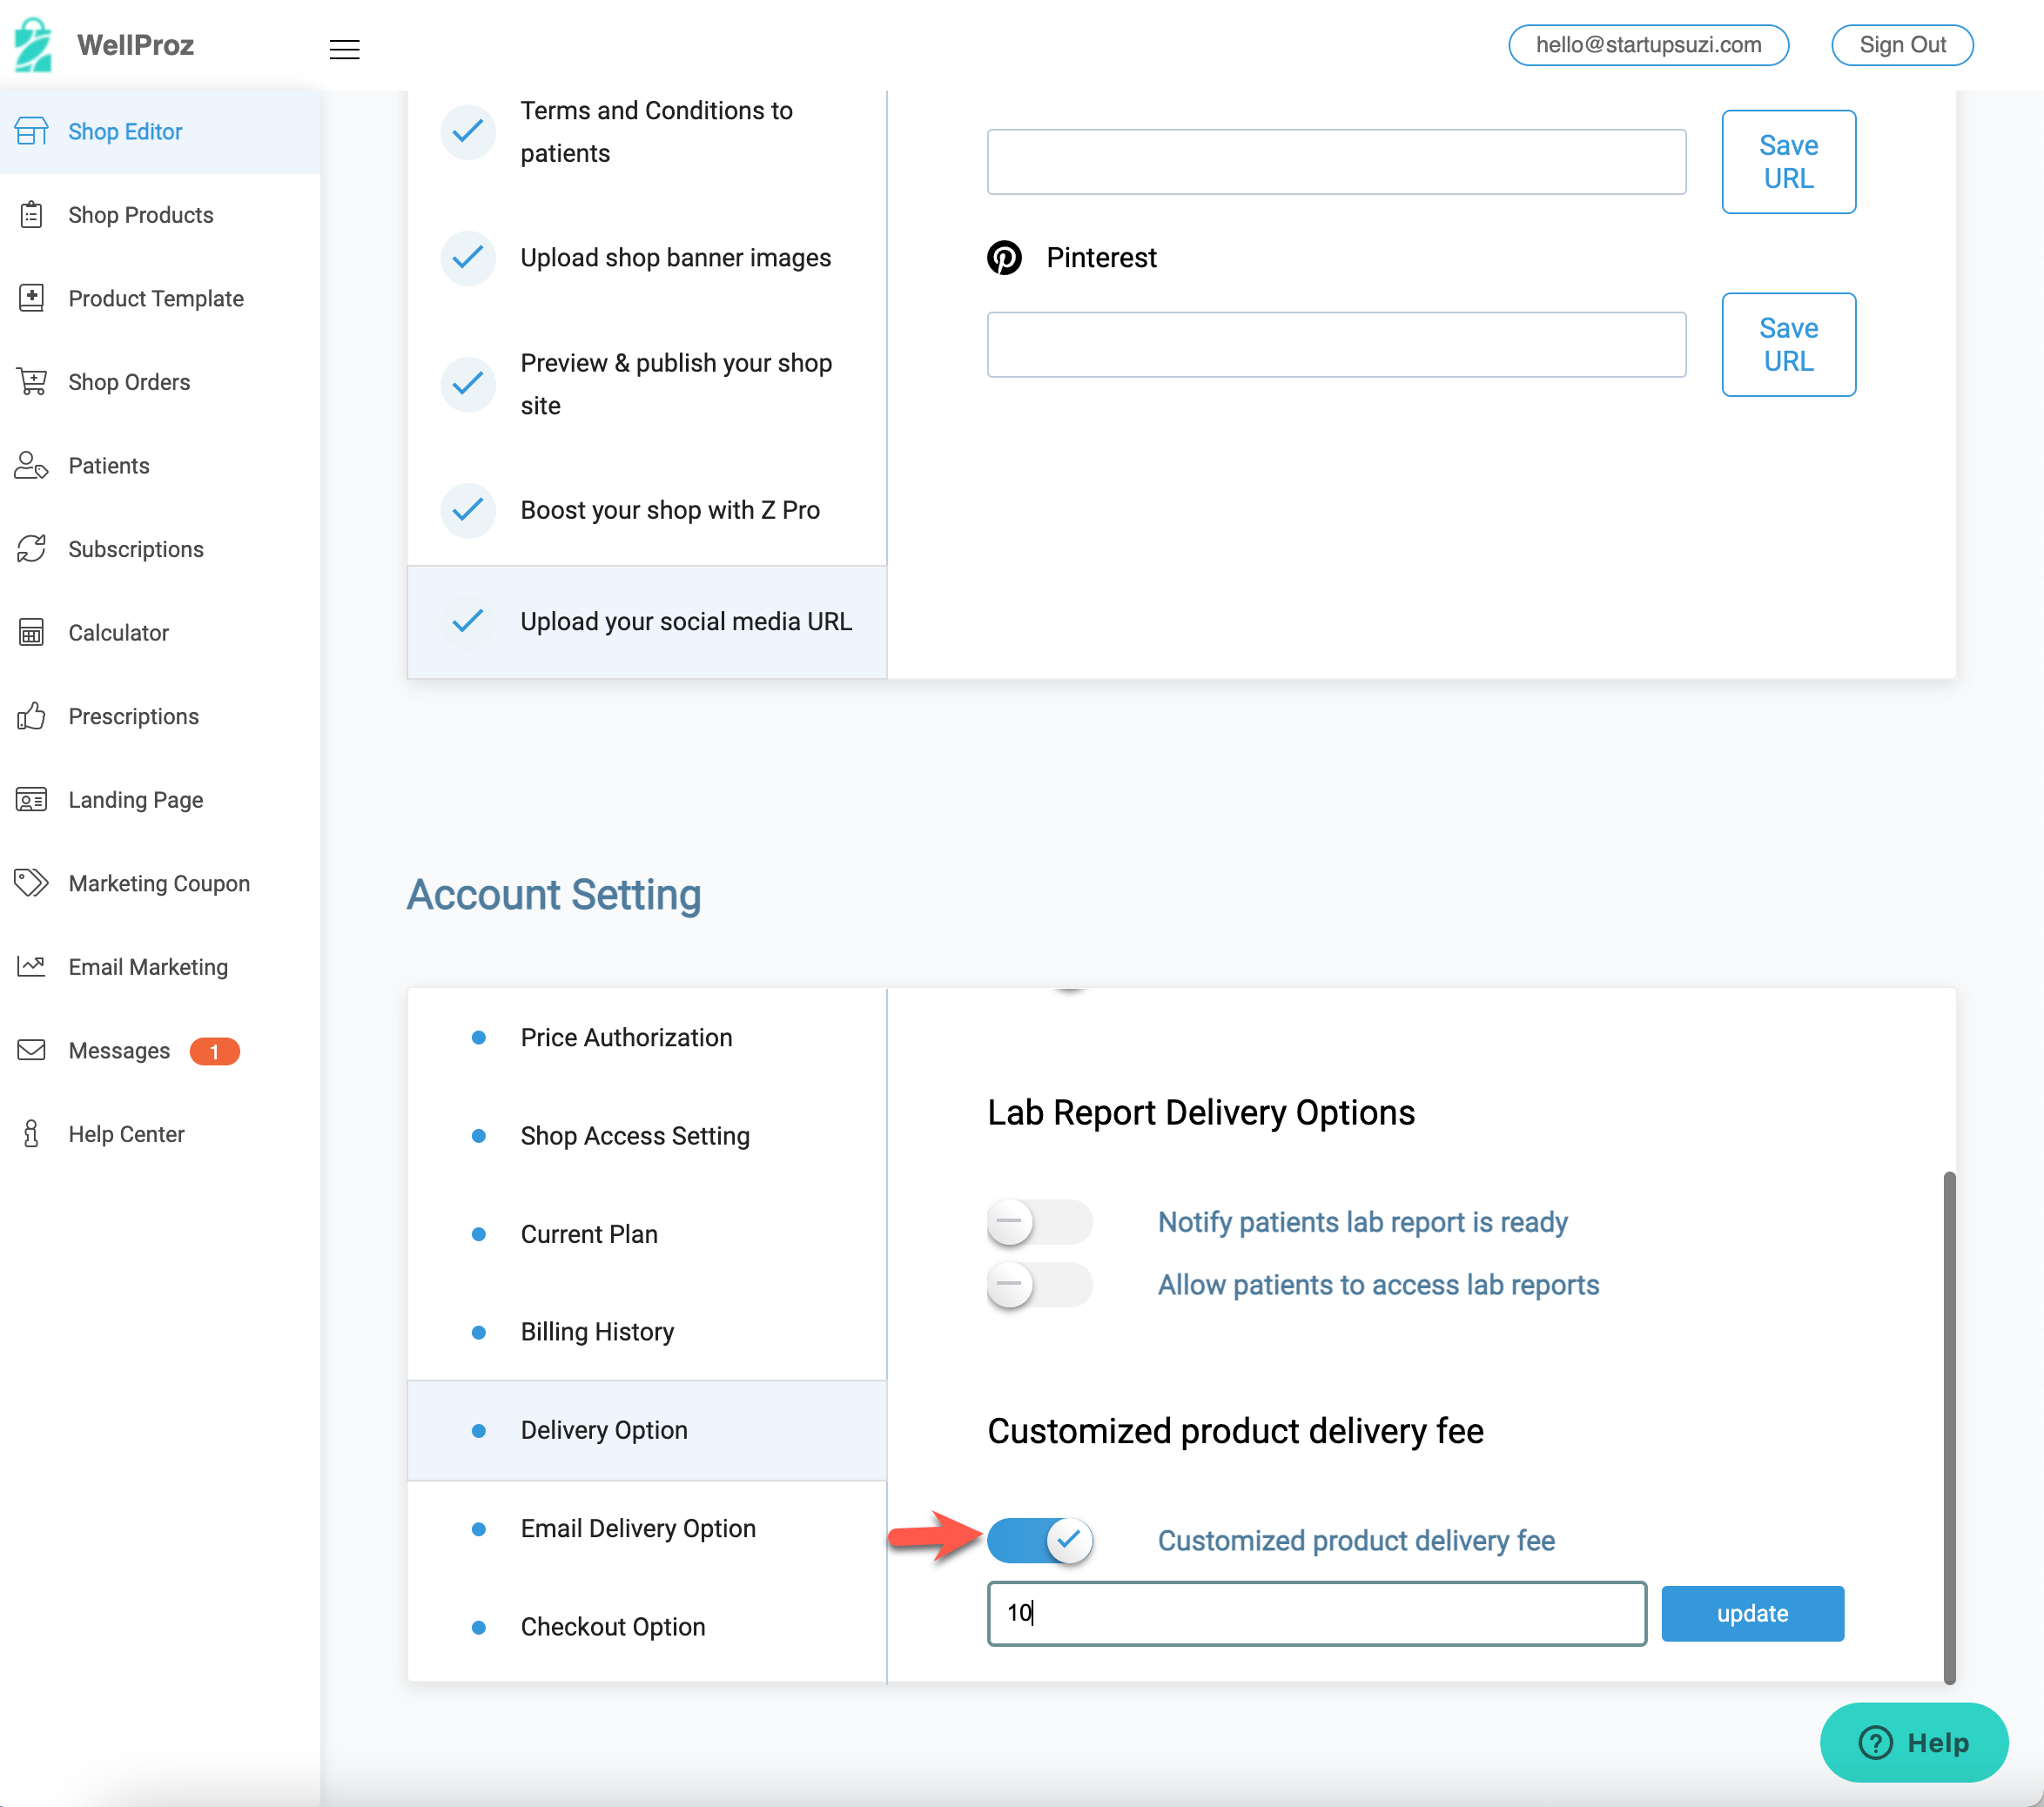Click the Shop Products clipboard icon
The width and height of the screenshot is (2044, 1807).
coord(31,215)
